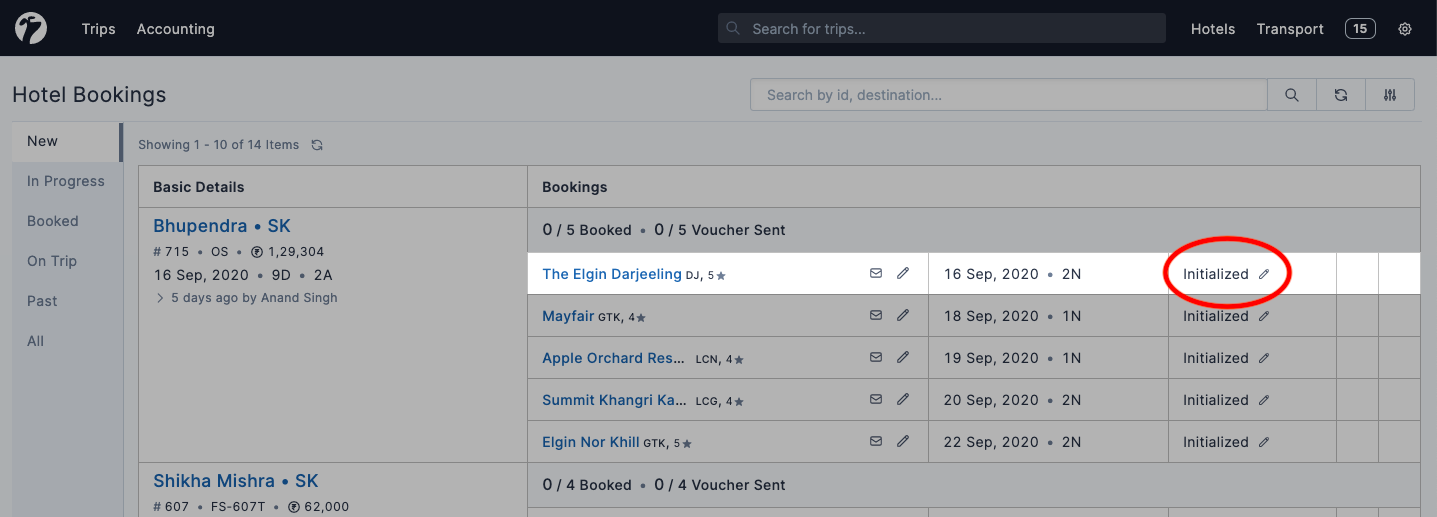Image resolution: width=1437 pixels, height=517 pixels.
Task: Focus the 'Search for trips...' field
Action: [x=950, y=29]
